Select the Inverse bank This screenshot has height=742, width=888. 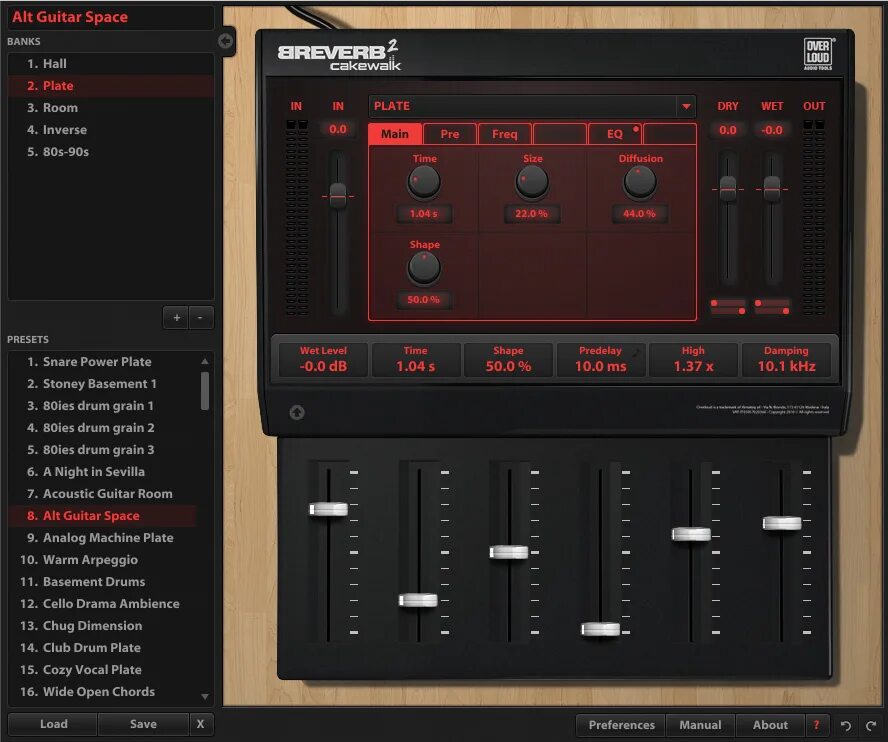point(110,130)
